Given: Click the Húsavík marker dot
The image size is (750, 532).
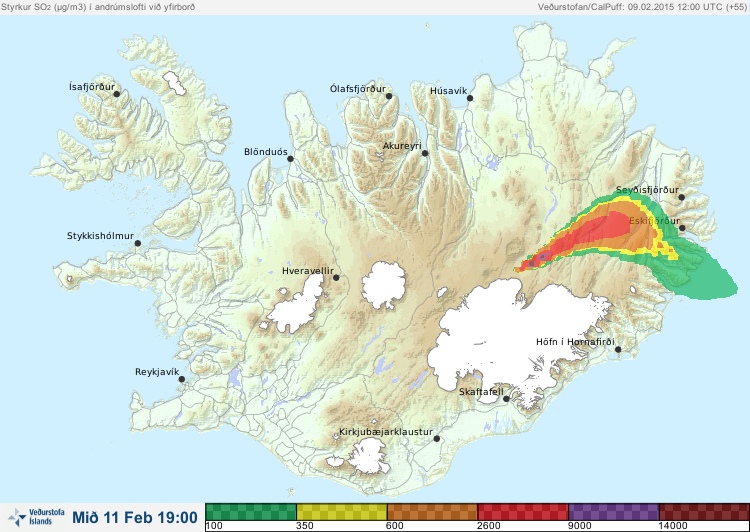Looking at the screenshot, I should [x=470, y=98].
